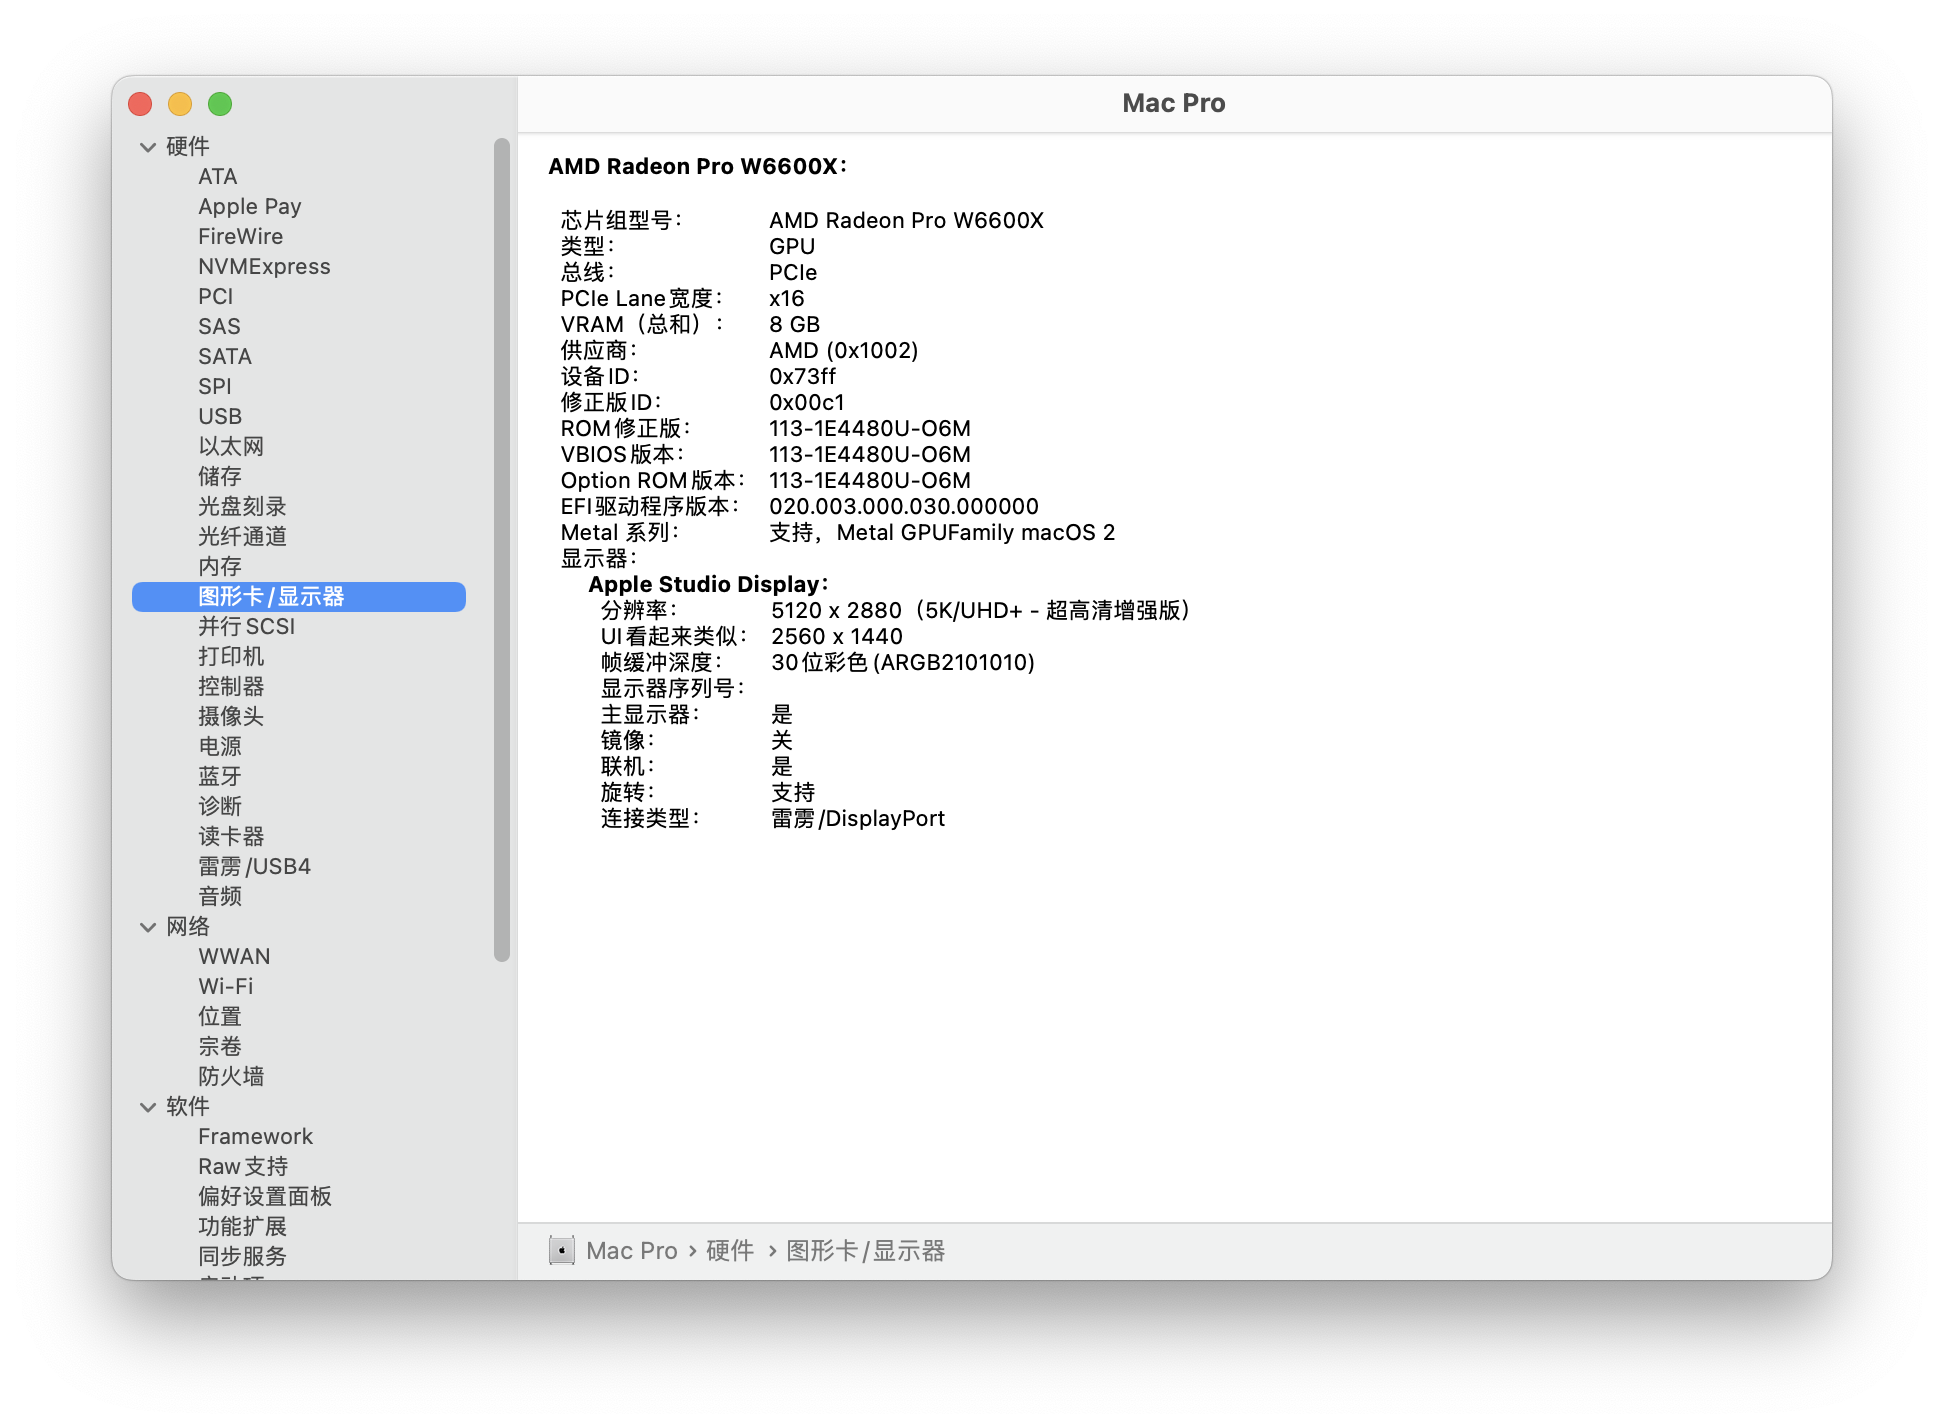Open the 雷雳/USB4 hardware item
The width and height of the screenshot is (1944, 1428).
pyautogui.click(x=254, y=867)
